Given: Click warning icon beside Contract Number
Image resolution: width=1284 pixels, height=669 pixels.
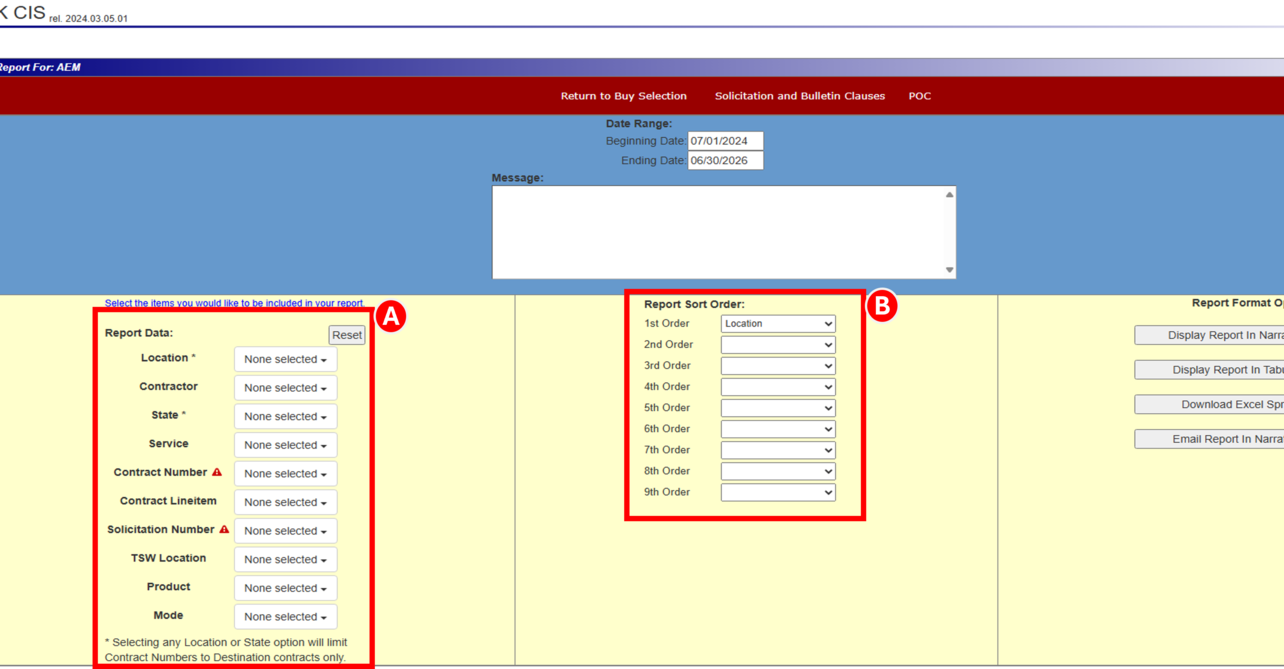Looking at the screenshot, I should [217, 472].
